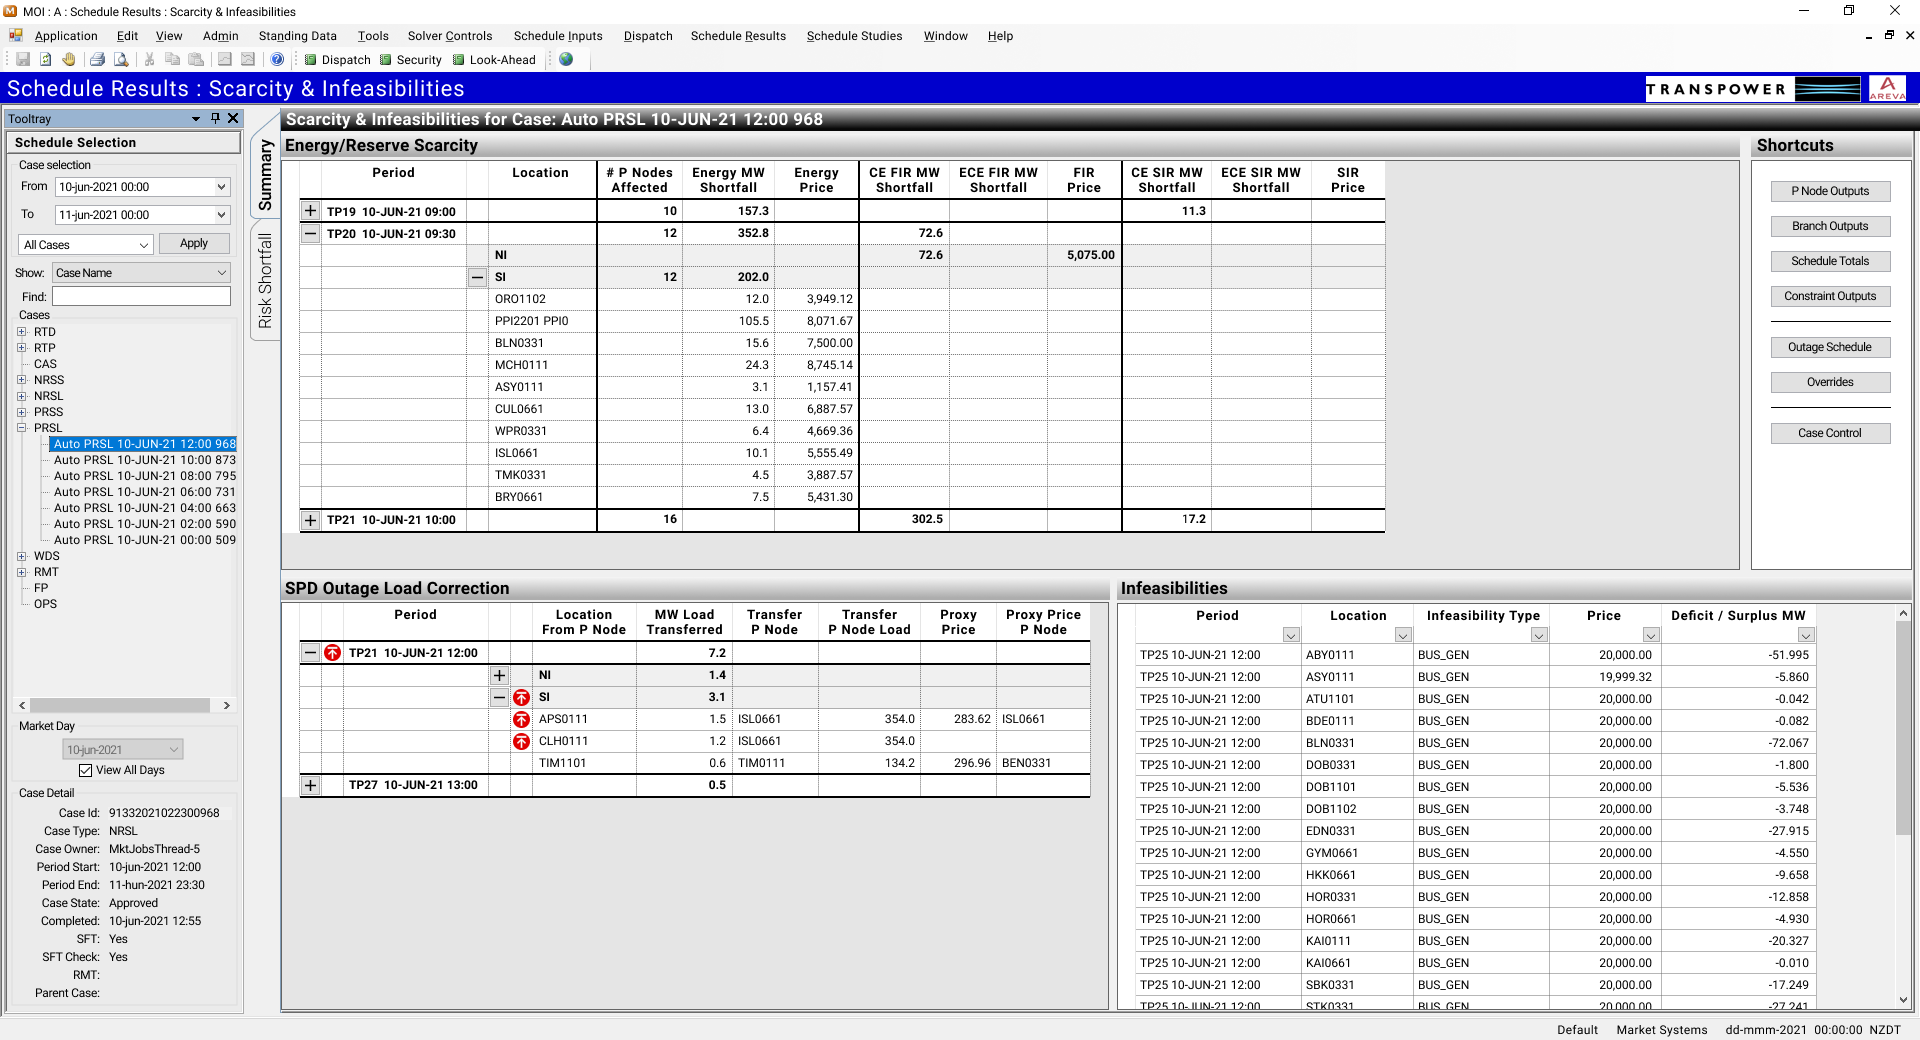Click the application icon left of the Application menu
This screenshot has width=1920, height=1040.
16,36
